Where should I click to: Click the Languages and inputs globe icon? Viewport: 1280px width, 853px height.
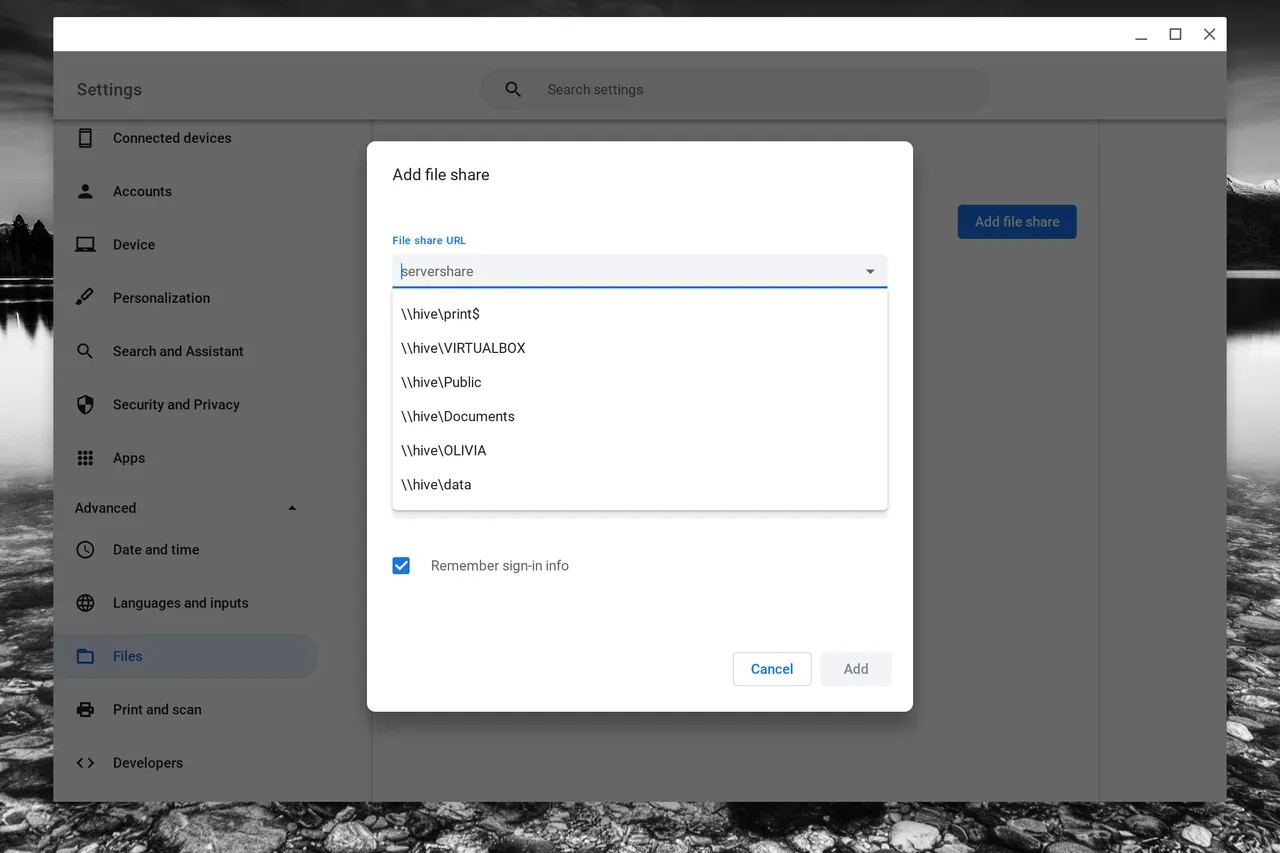click(x=86, y=603)
